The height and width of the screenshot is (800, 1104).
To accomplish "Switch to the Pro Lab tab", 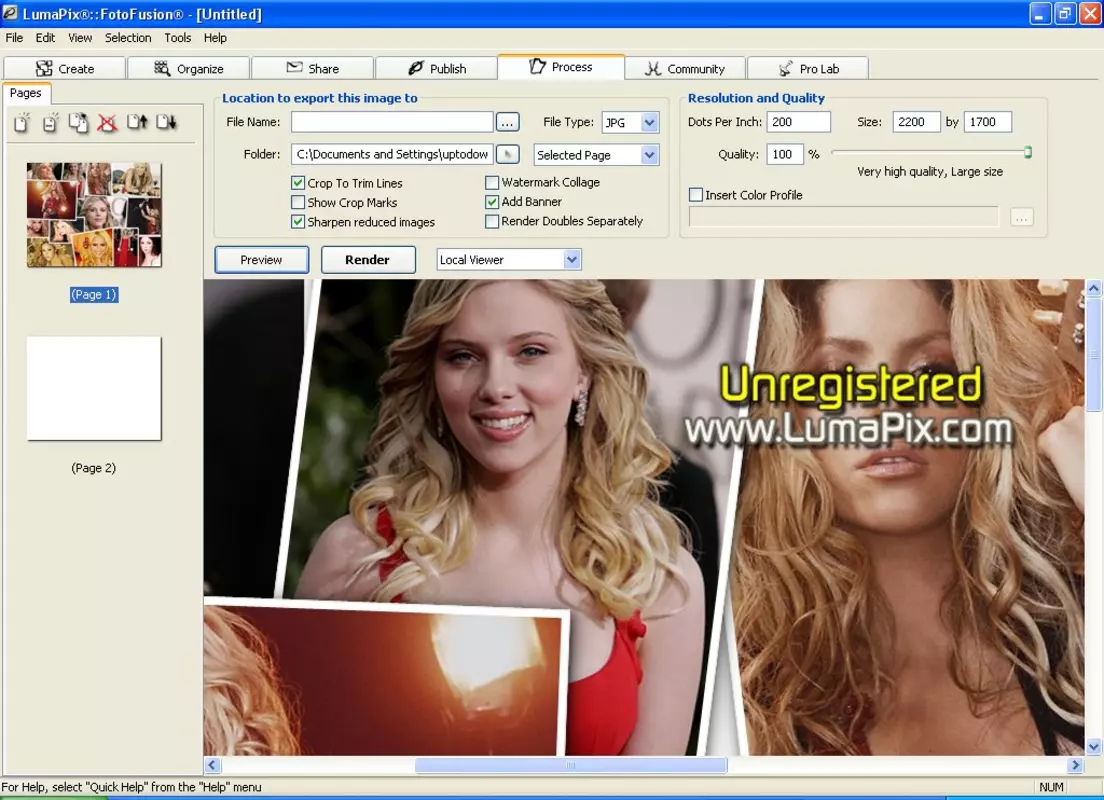I will [808, 68].
